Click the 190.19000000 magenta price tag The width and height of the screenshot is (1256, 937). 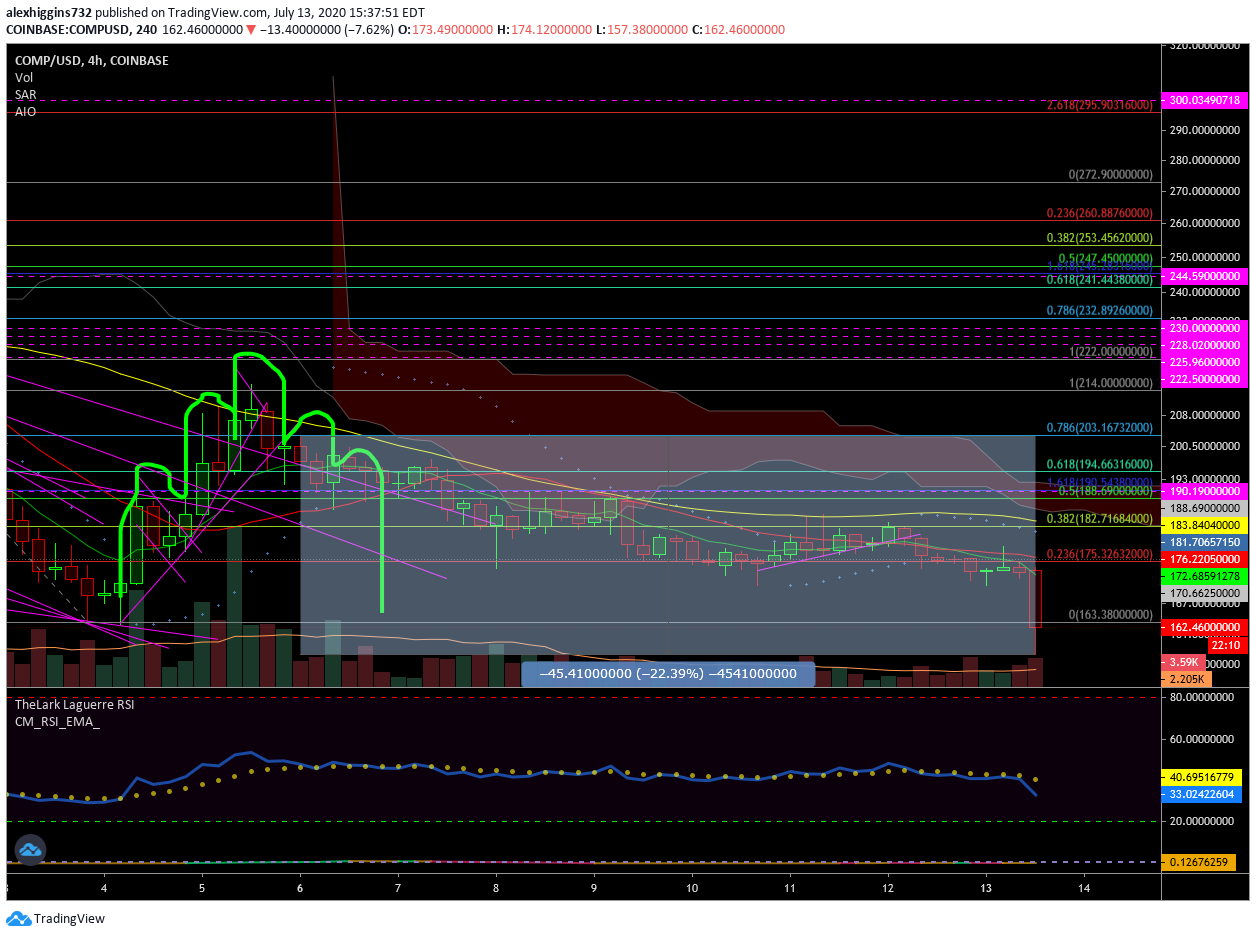[x=1207, y=491]
